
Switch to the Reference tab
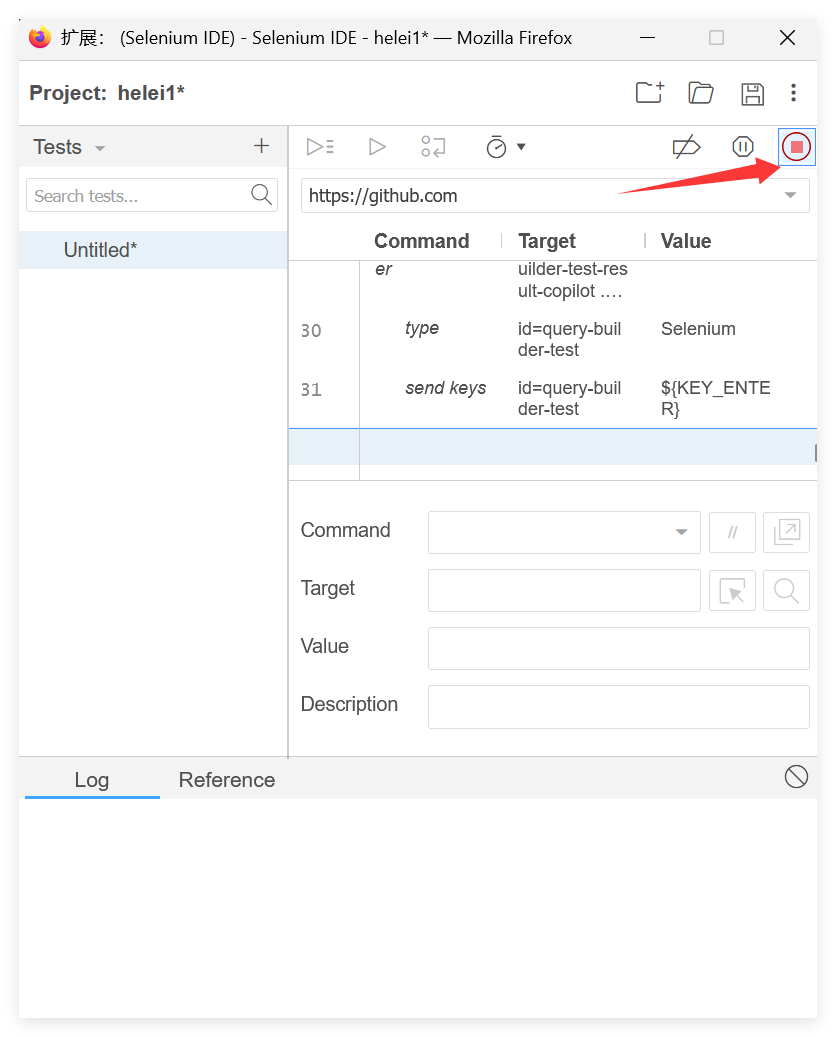click(226, 780)
